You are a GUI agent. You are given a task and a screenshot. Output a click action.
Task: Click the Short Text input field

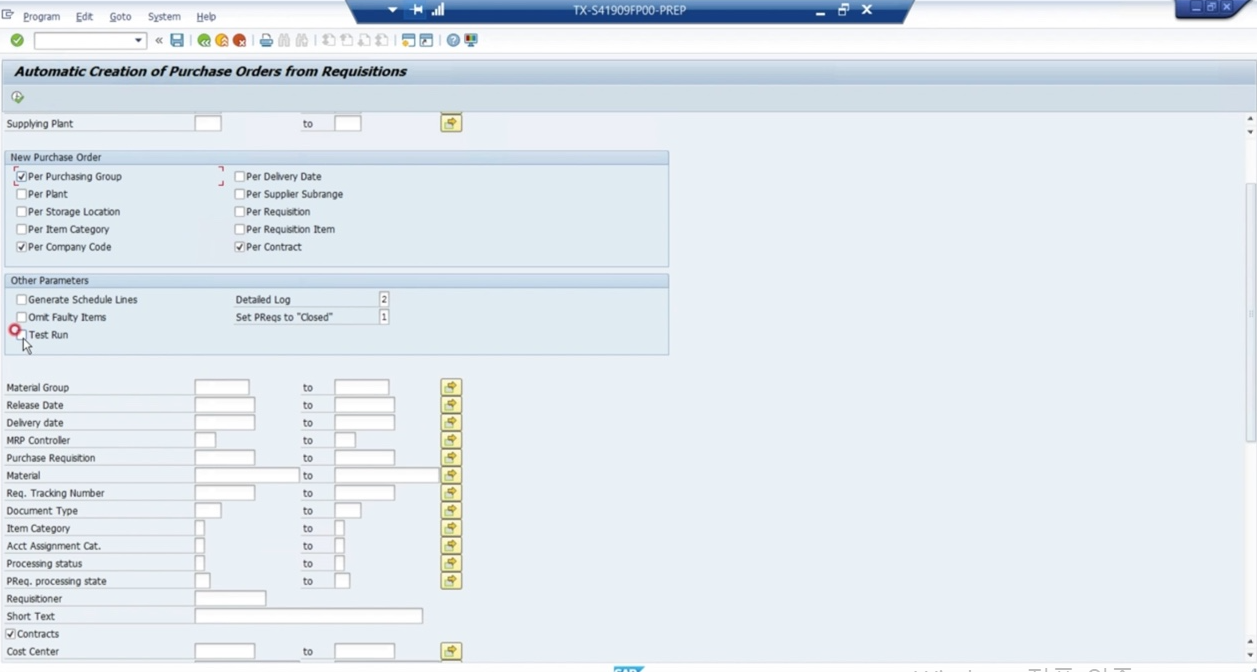tap(308, 616)
